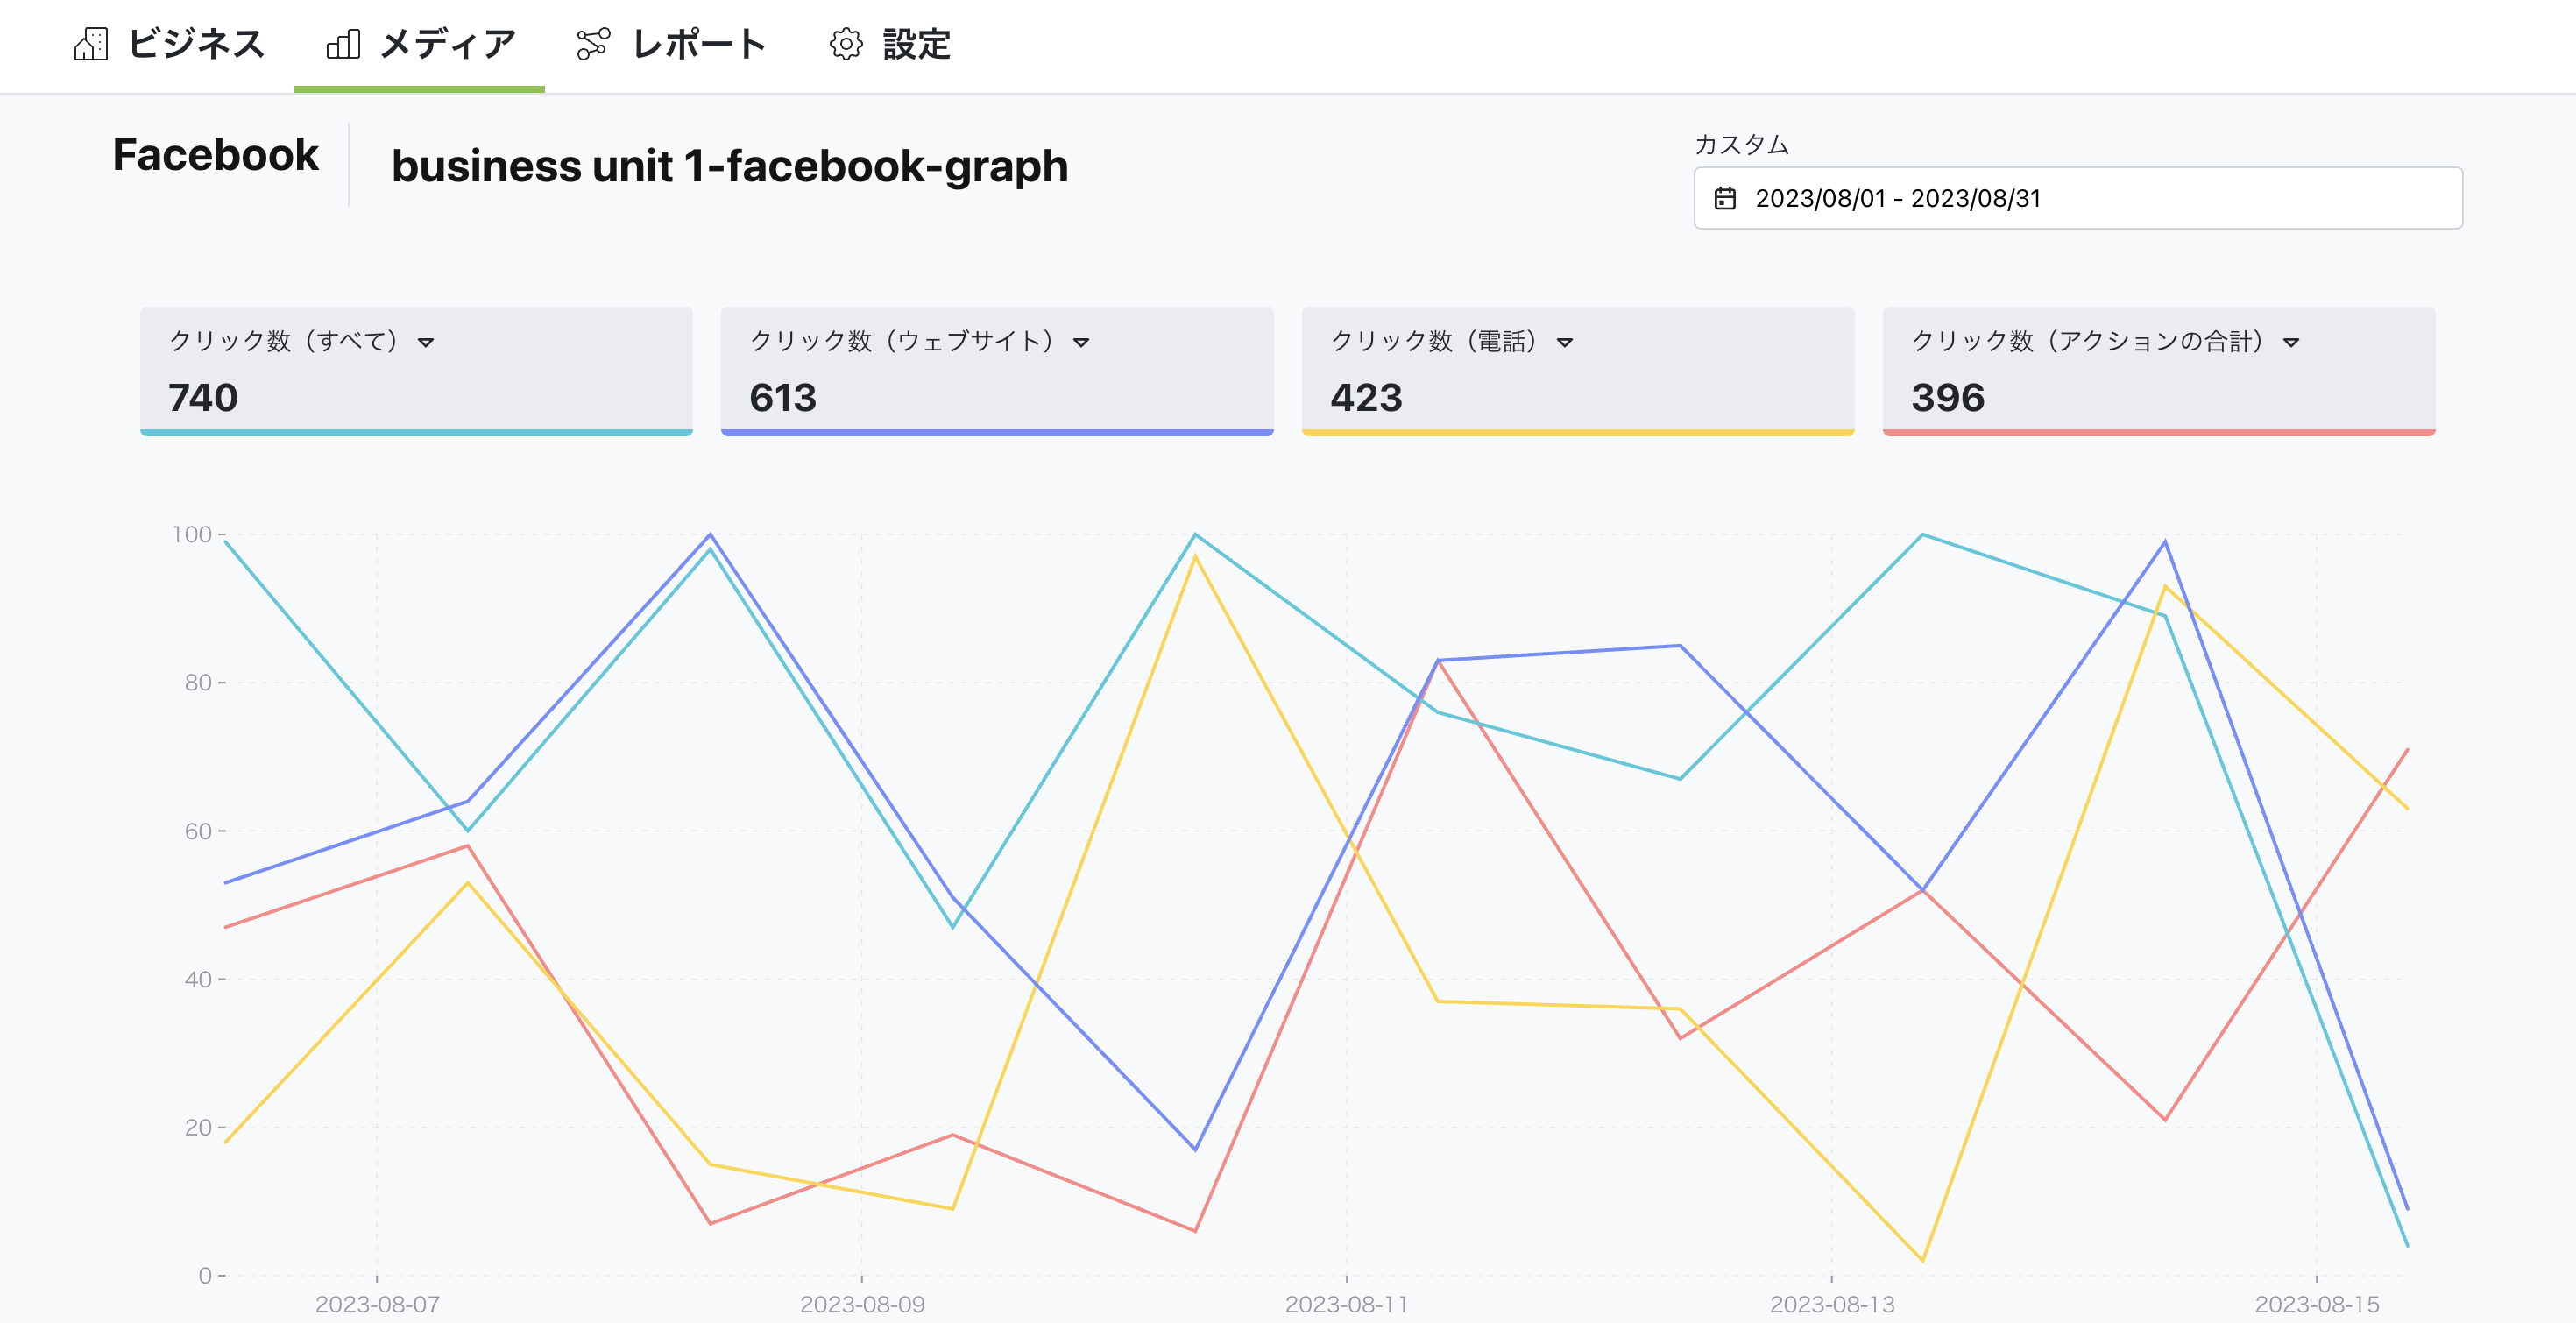Viewport: 2576px width, 1323px height.
Task: Switch to the レポート tab
Action: click(698, 44)
